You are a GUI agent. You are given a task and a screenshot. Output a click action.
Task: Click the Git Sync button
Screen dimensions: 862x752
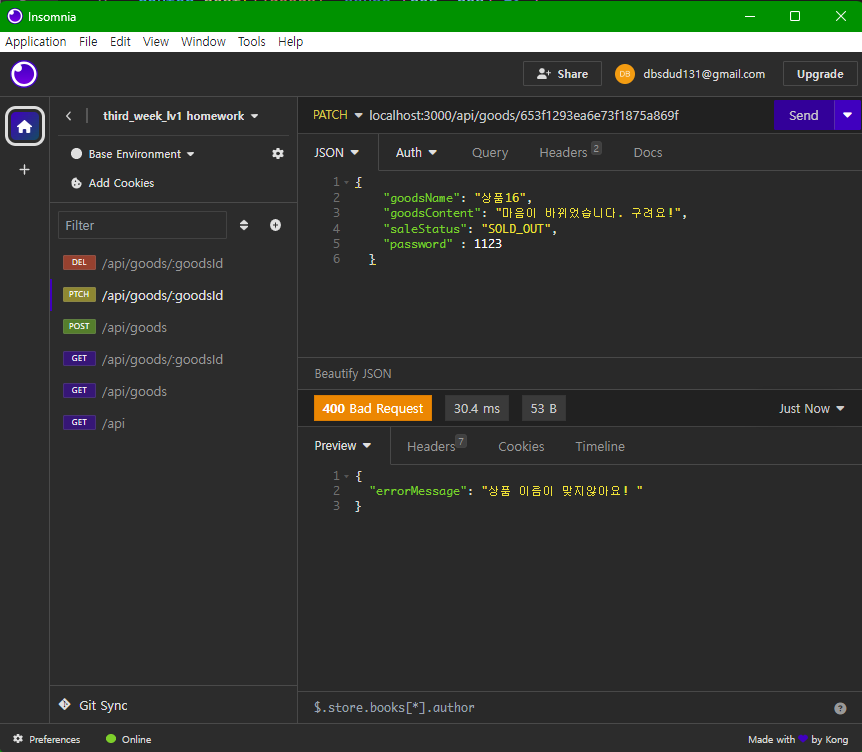[x=93, y=705]
